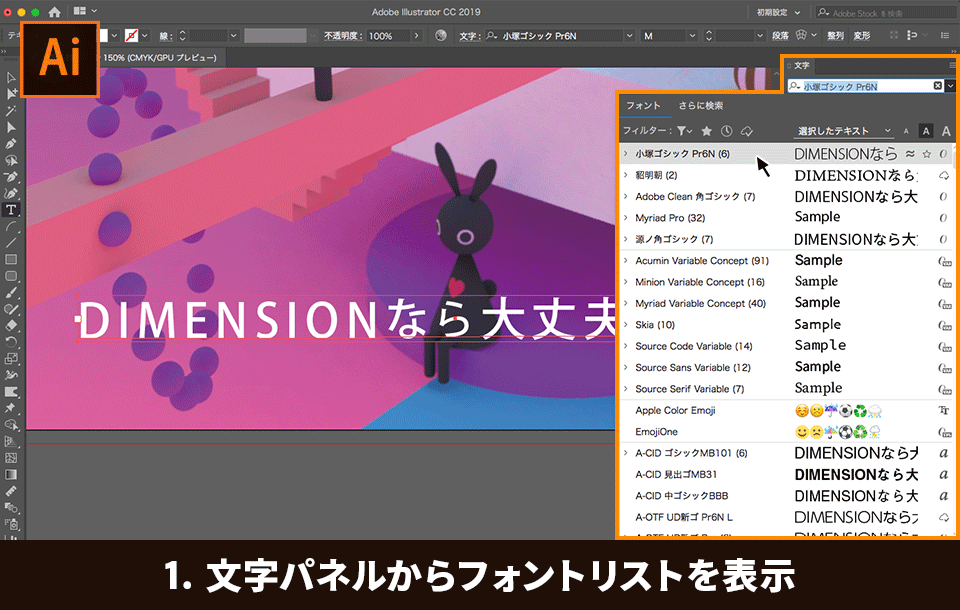Screen dimensions: 960x610
Task: Select the Eraser tool
Action: coord(10,326)
